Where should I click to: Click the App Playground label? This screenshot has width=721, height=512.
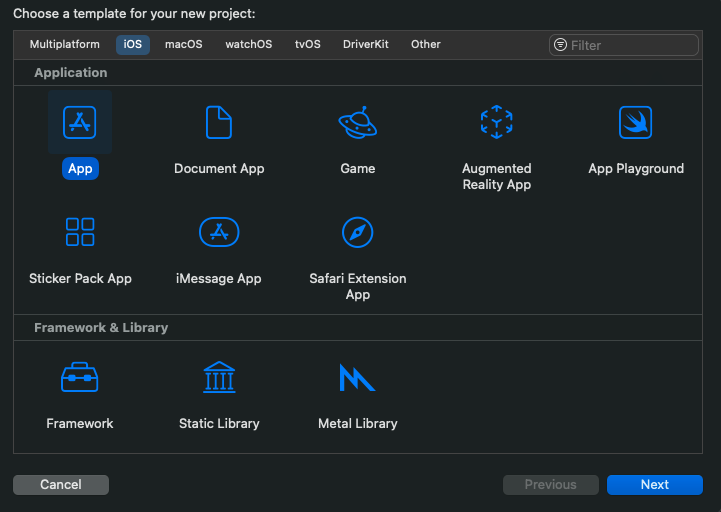[x=636, y=168]
